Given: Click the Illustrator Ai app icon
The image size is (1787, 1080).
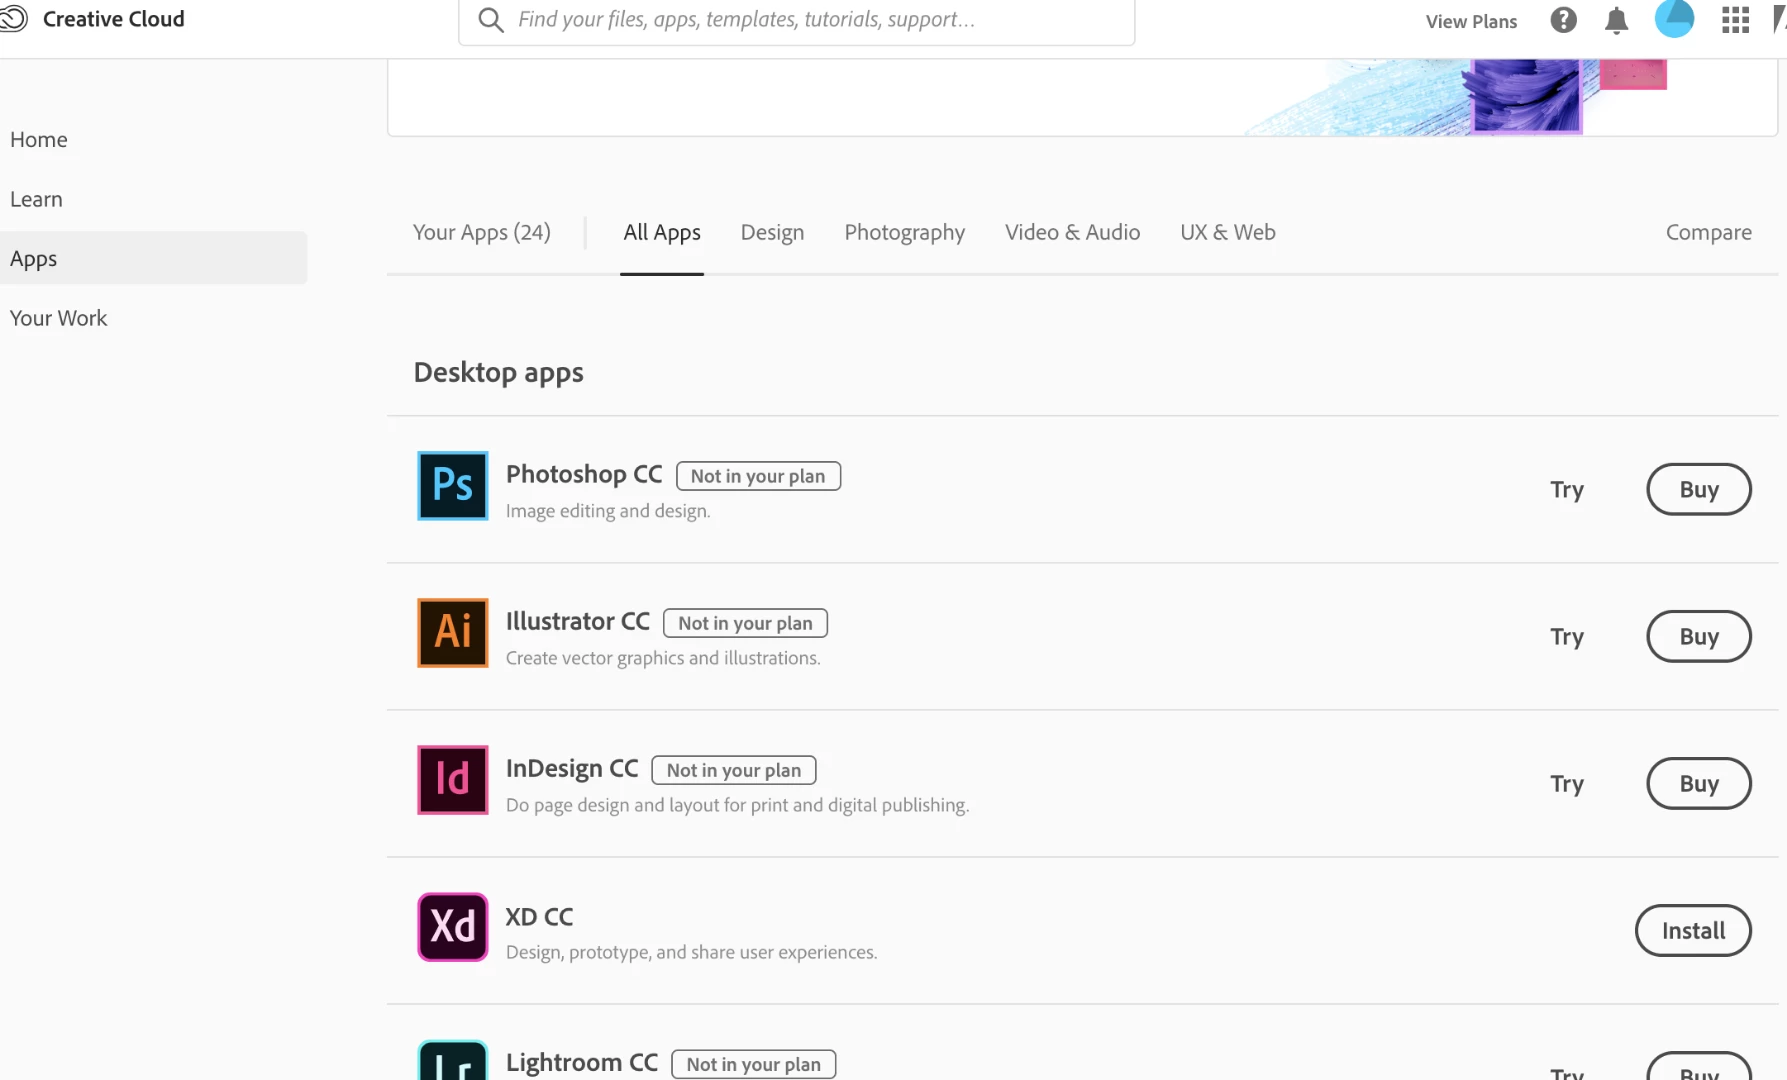Looking at the screenshot, I should coord(453,632).
